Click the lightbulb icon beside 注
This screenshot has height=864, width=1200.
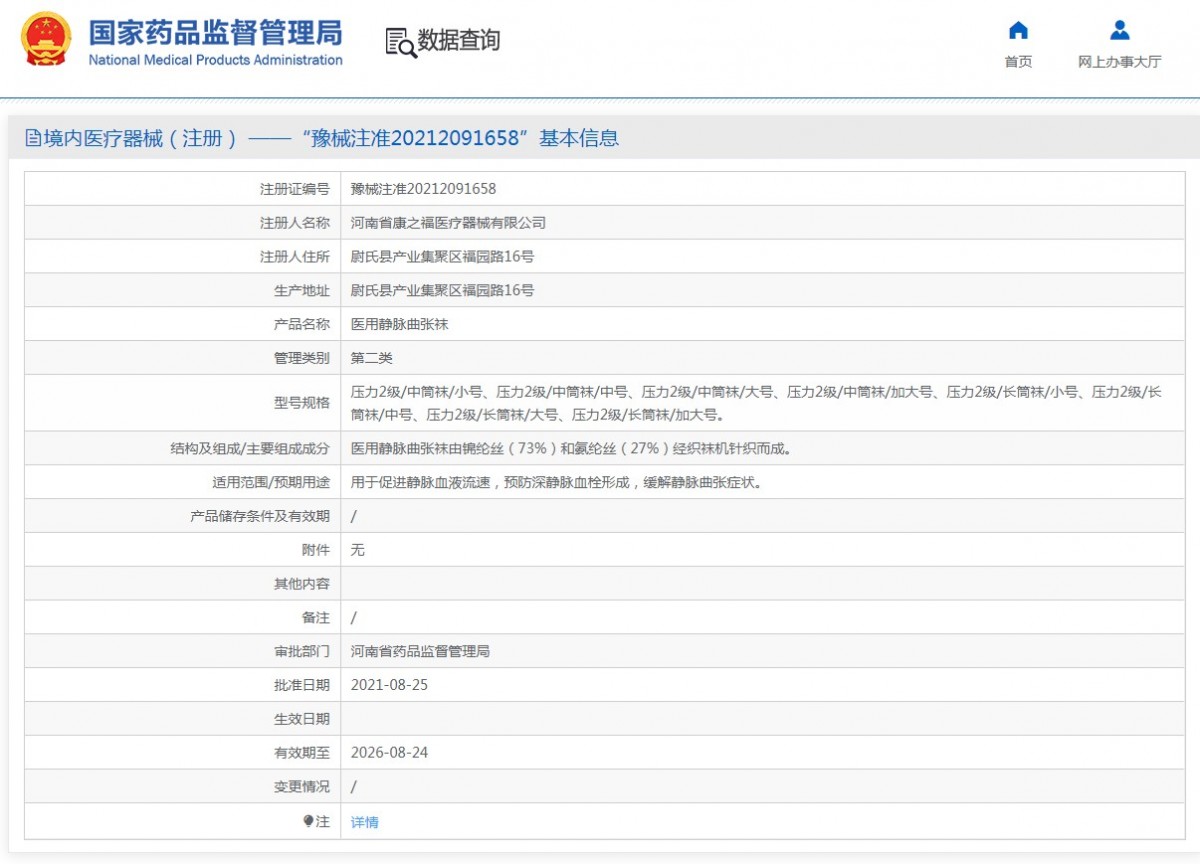[x=309, y=821]
